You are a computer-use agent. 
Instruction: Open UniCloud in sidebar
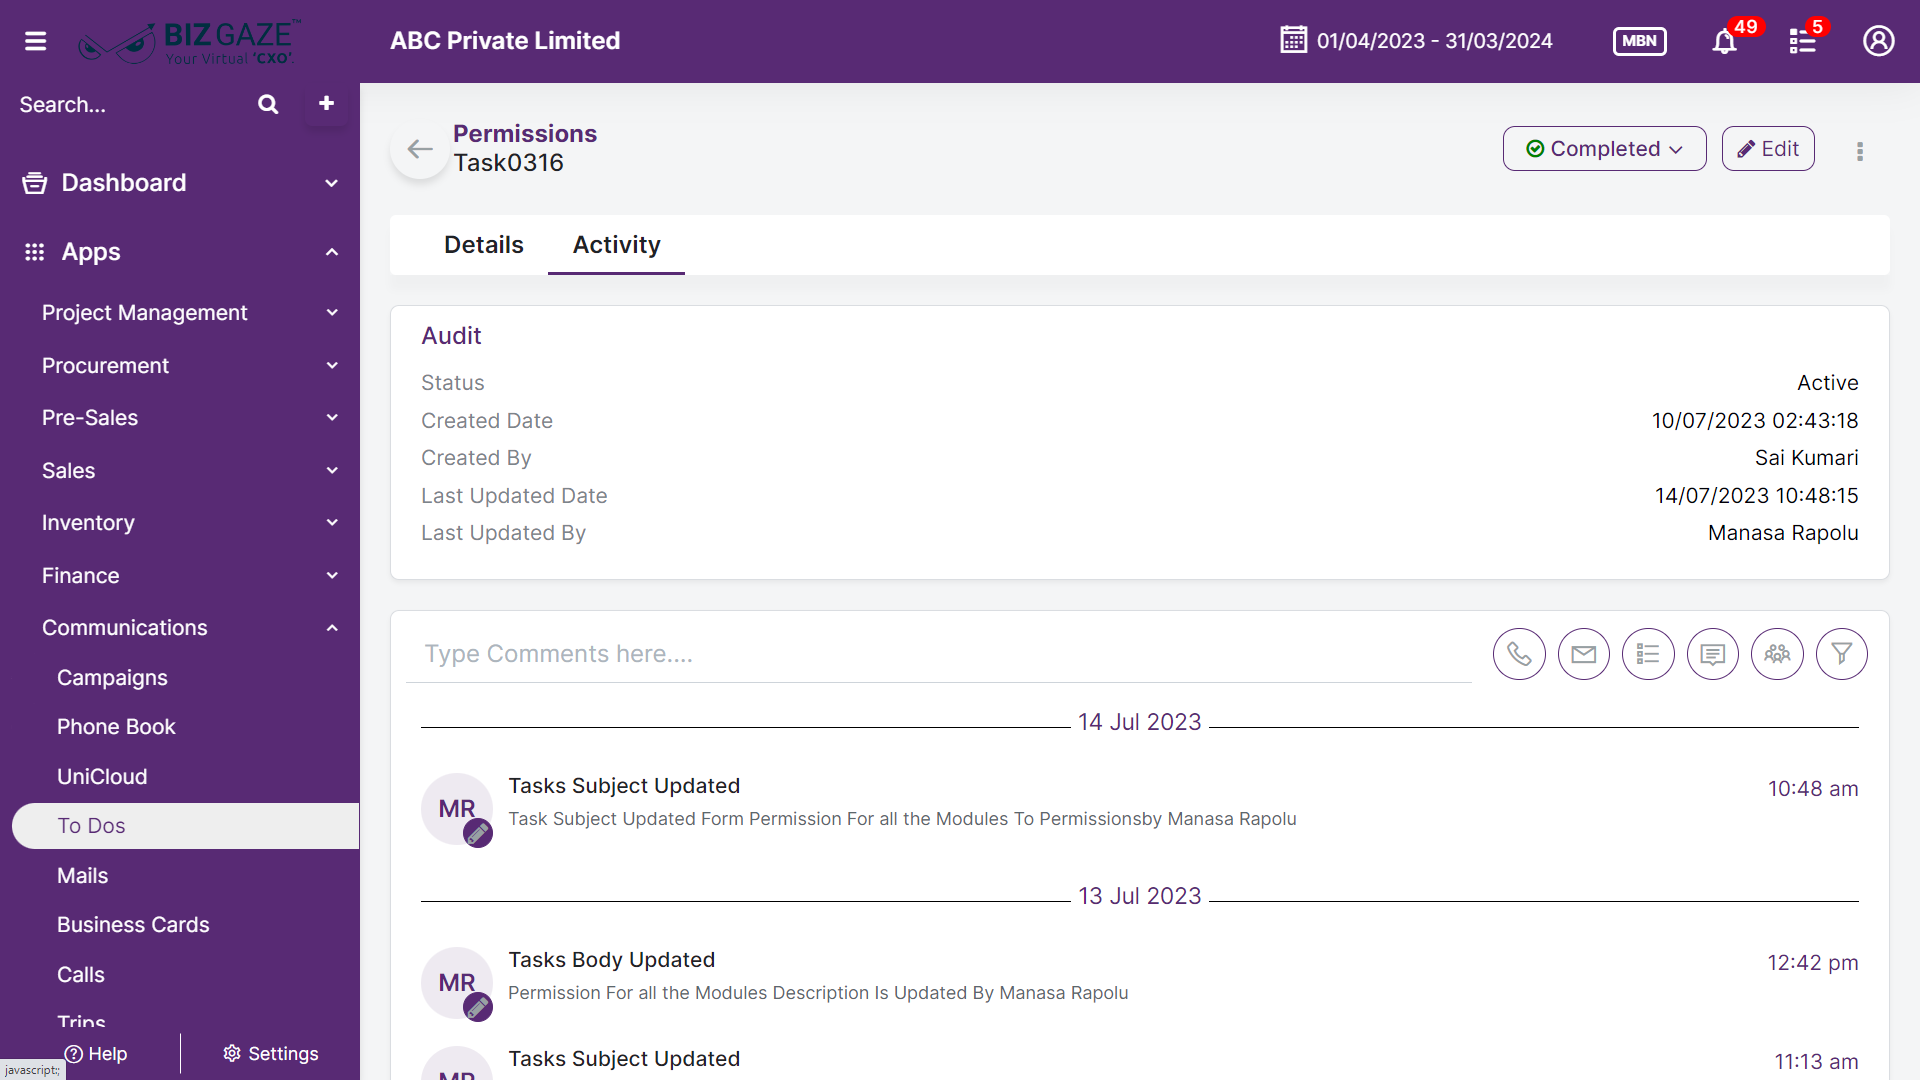coord(102,777)
